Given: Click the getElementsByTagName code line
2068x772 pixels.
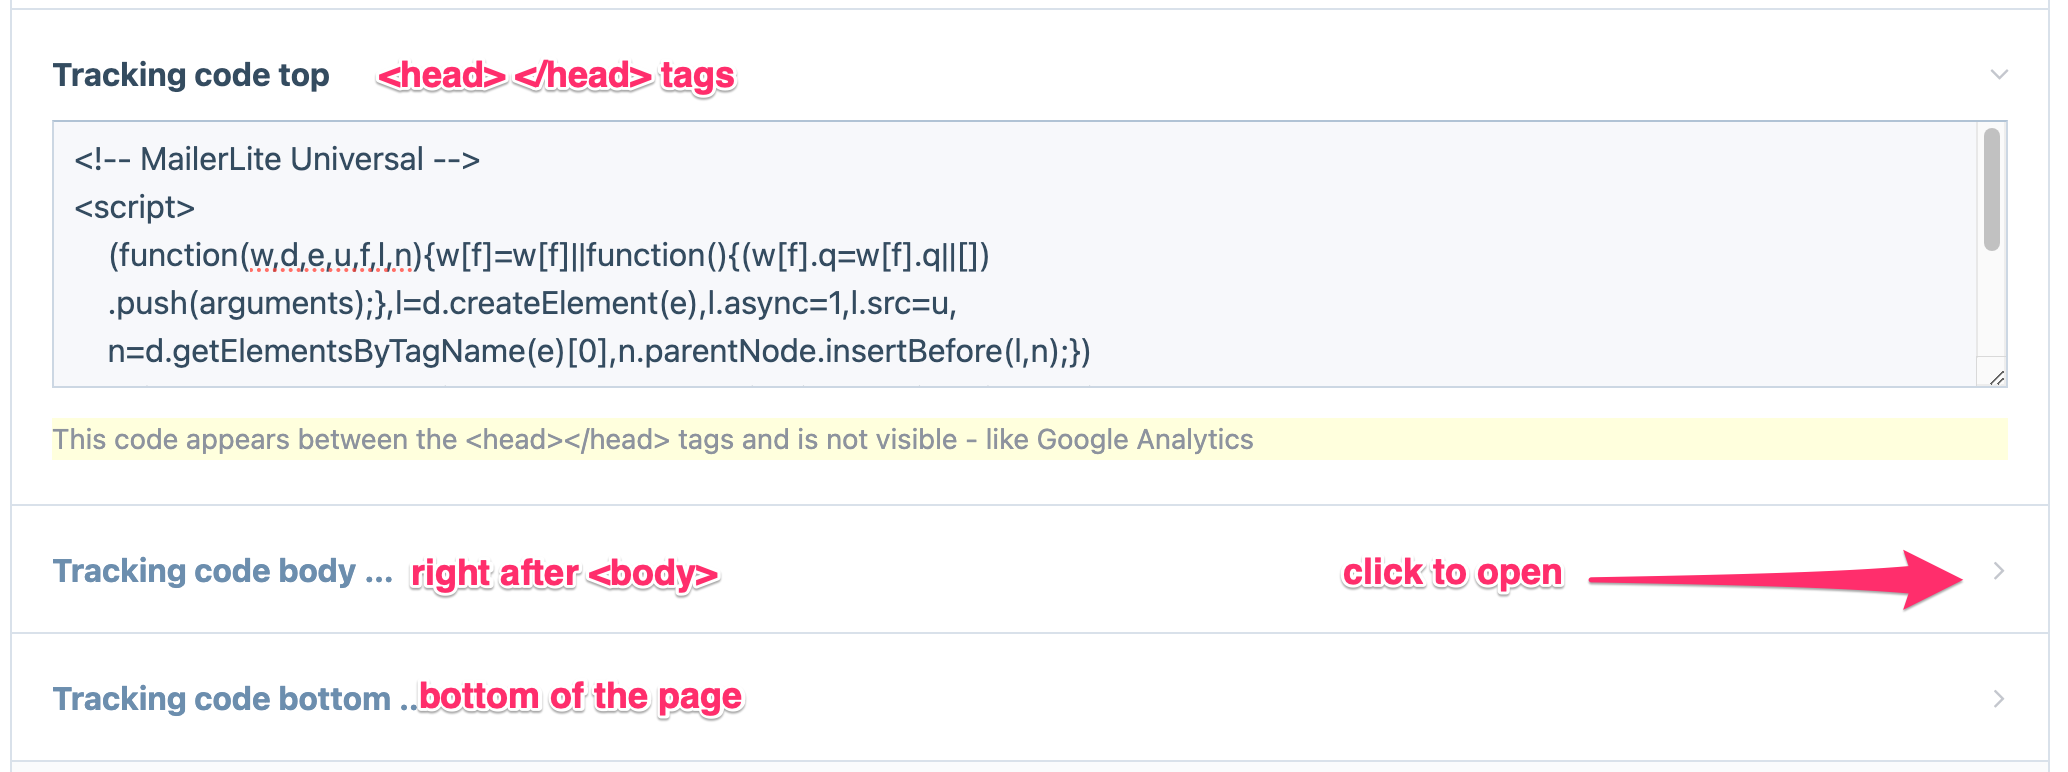Looking at the screenshot, I should 598,351.
